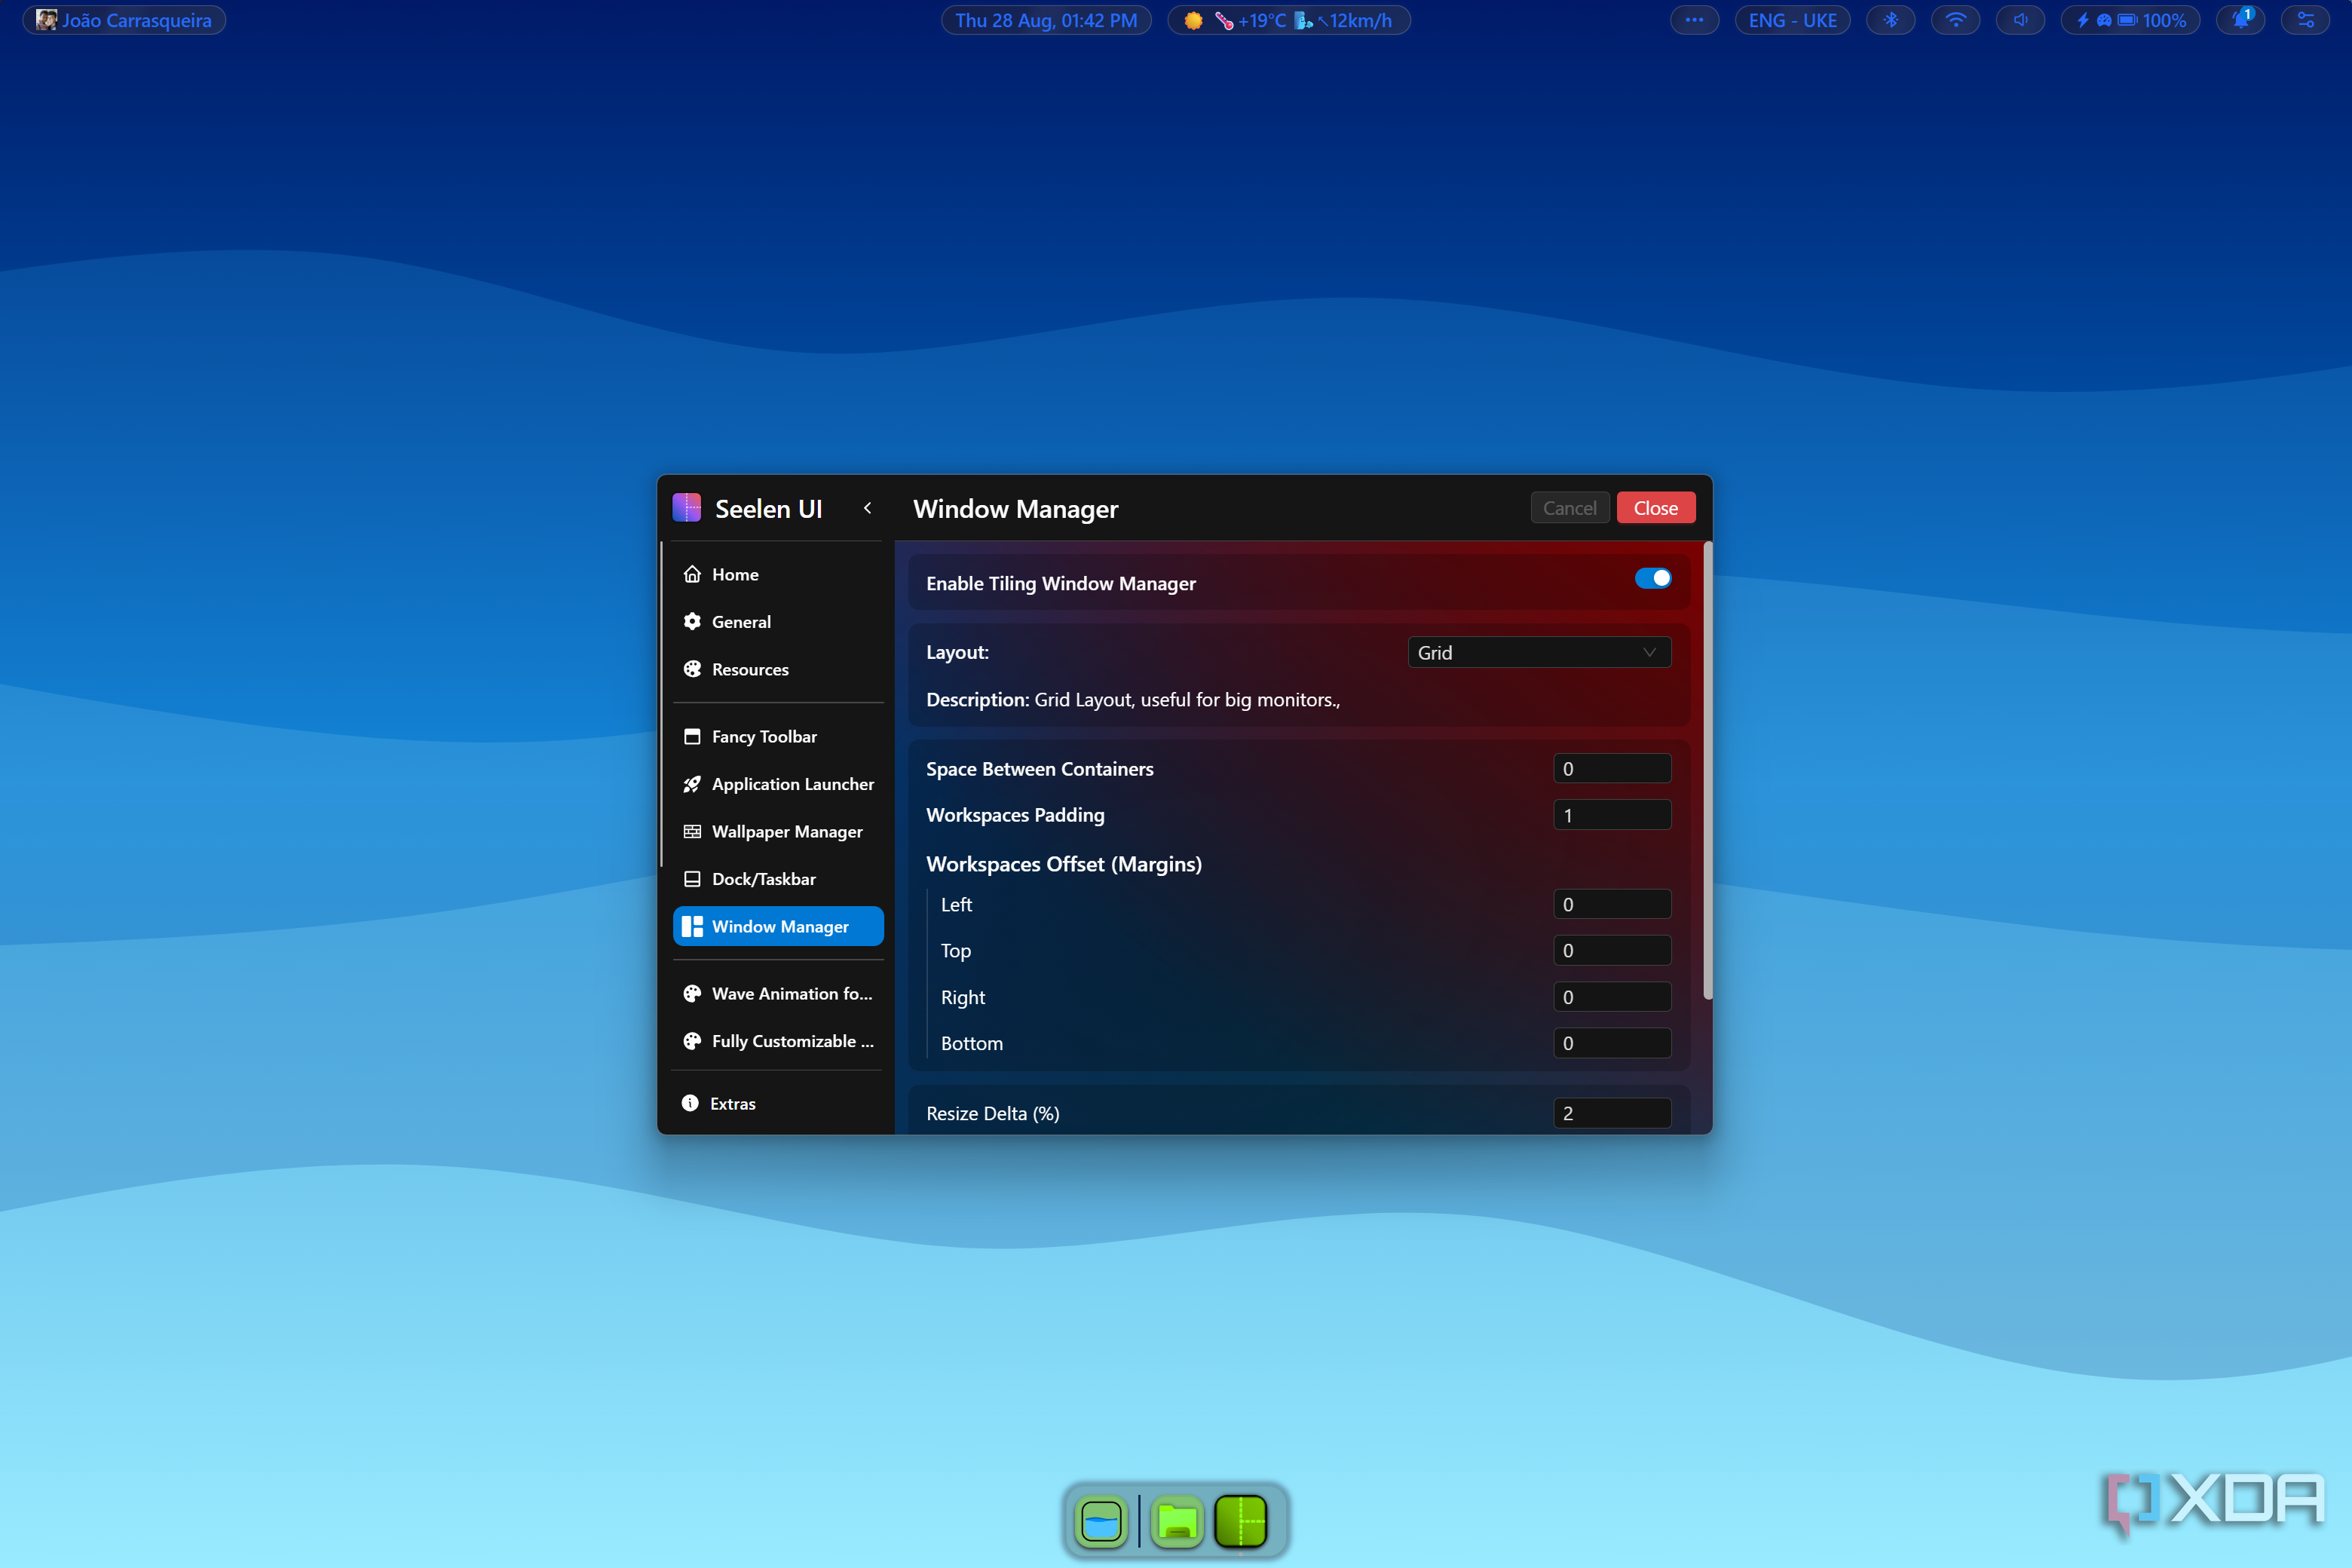Collapse the Seelen UI sidebar chevron
Viewport: 2352px width, 1568px height.
[x=867, y=508]
